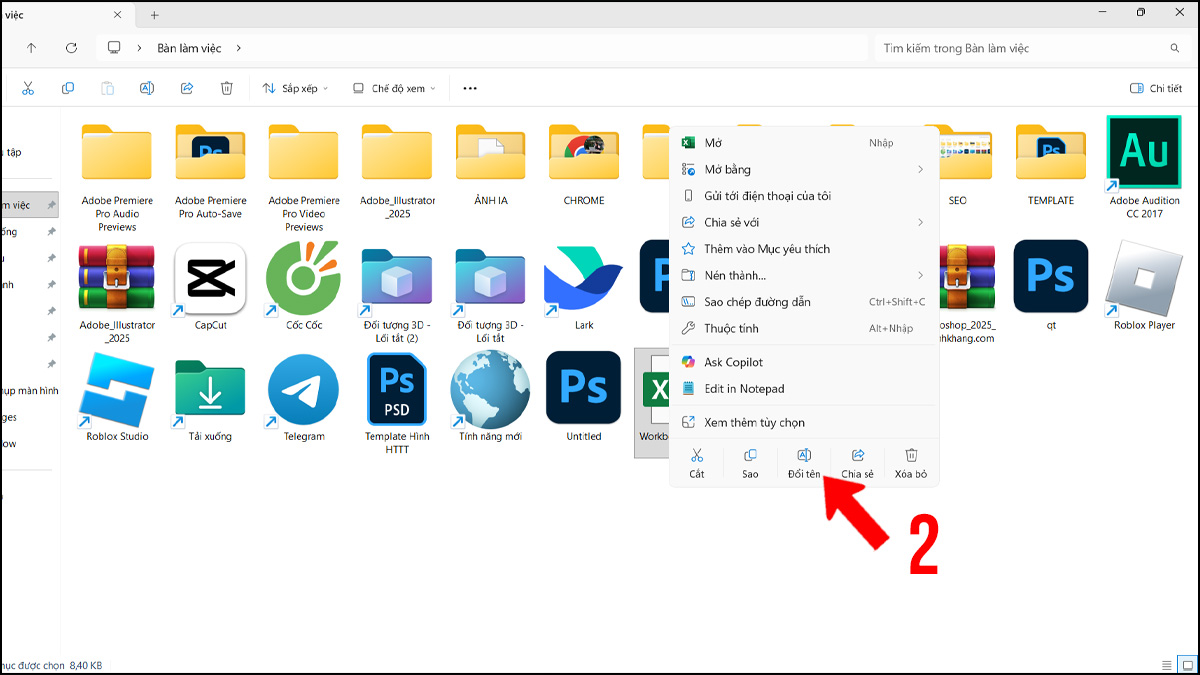Viewport: 1200px width, 675px height.
Task: Switch to details list view in status bar
Action: pos(1167,665)
